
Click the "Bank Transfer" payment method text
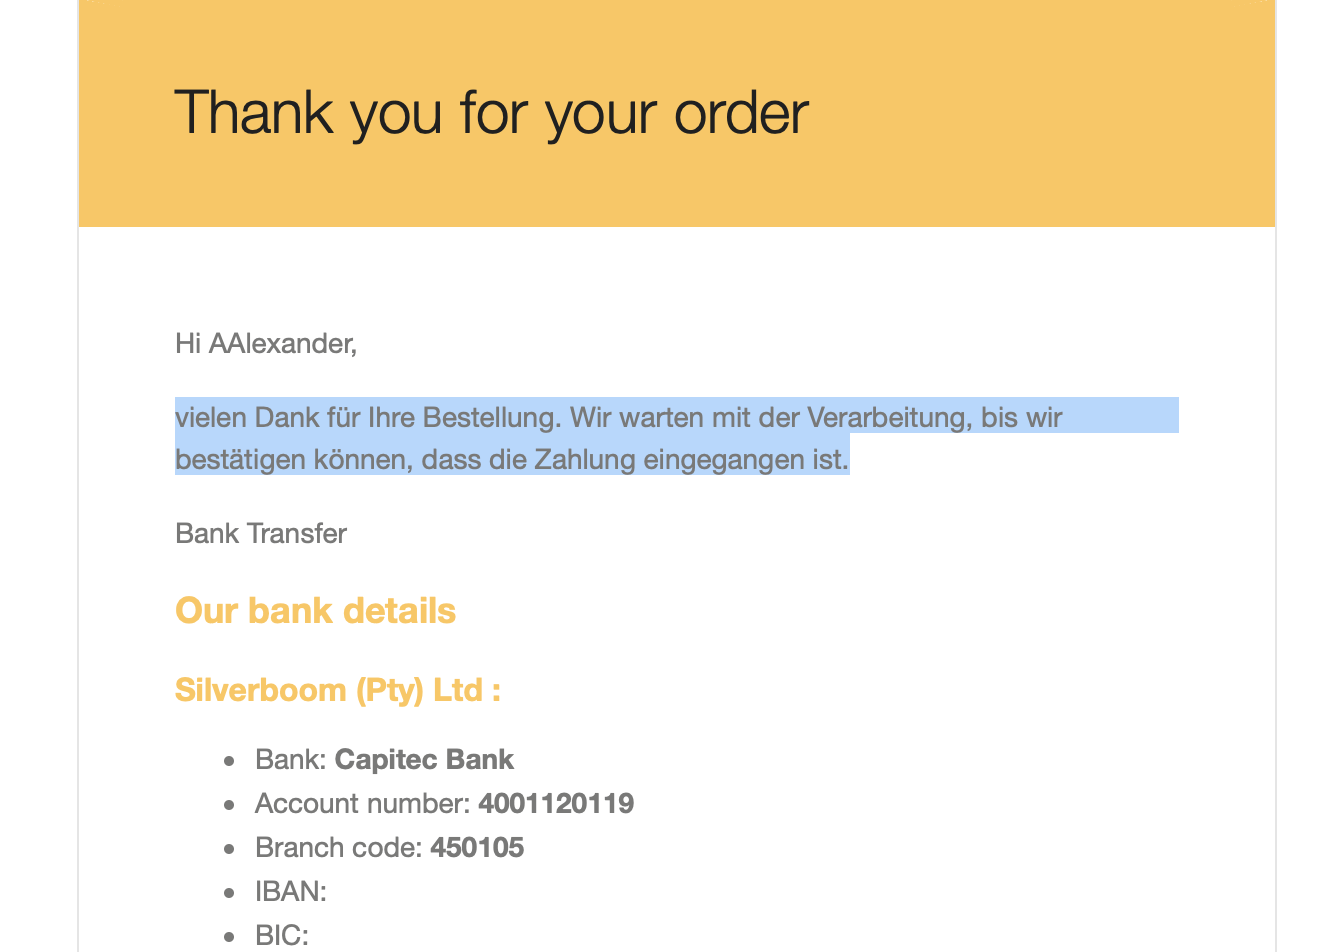261,533
